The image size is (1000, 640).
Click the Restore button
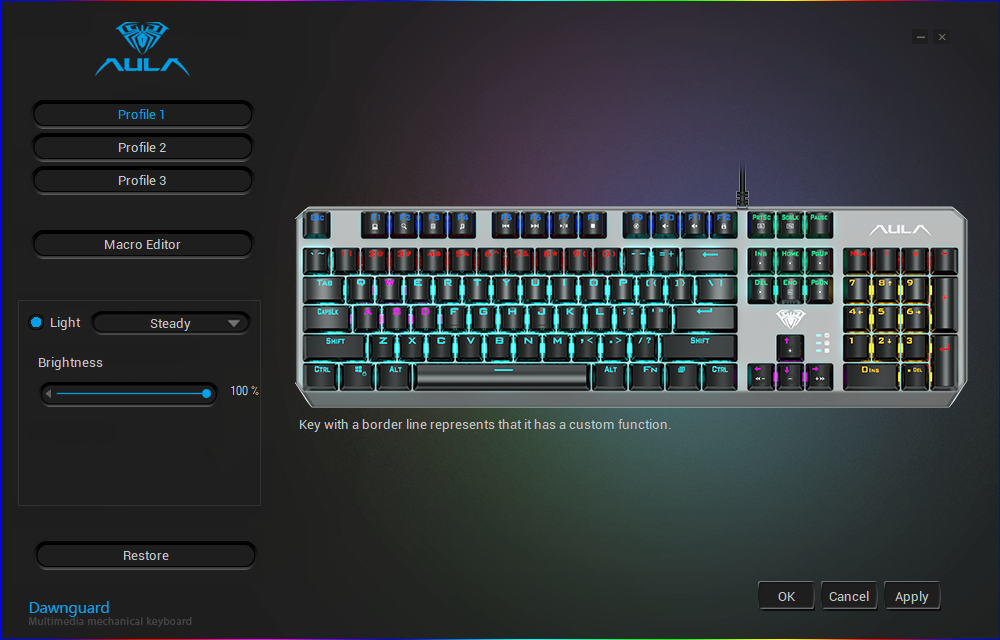[146, 556]
